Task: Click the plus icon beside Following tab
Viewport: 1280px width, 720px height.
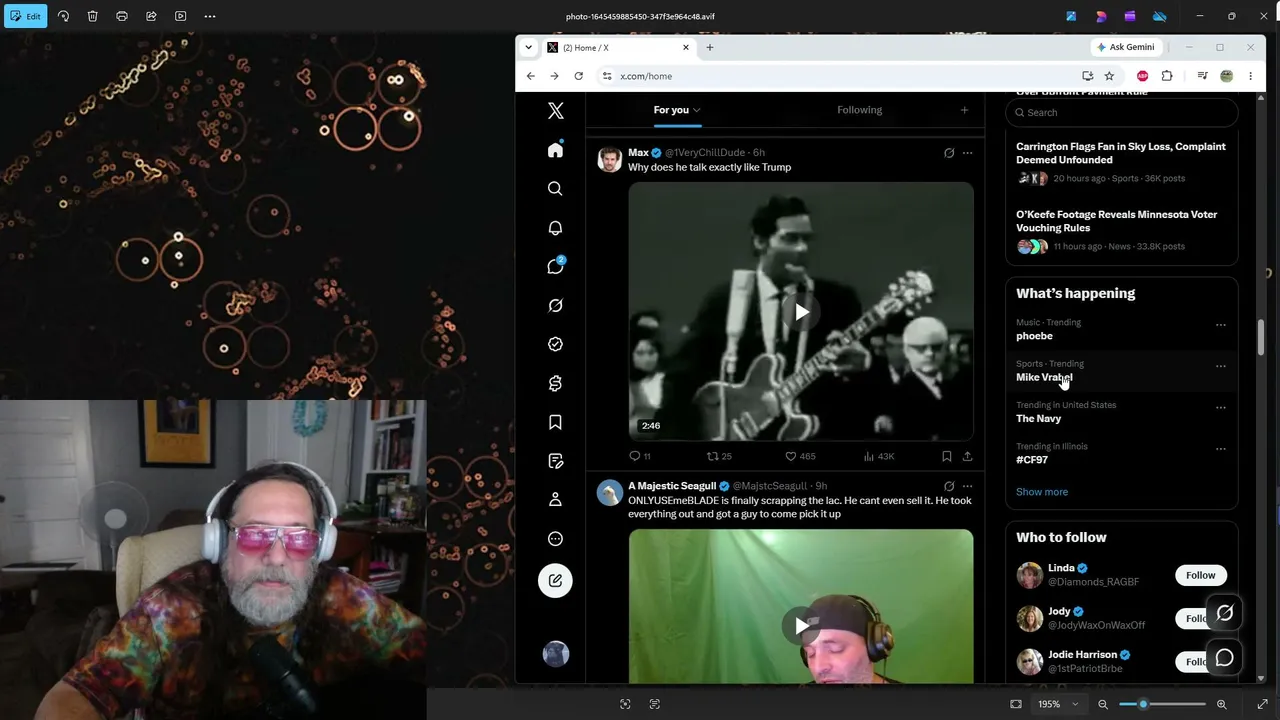Action: [964, 110]
